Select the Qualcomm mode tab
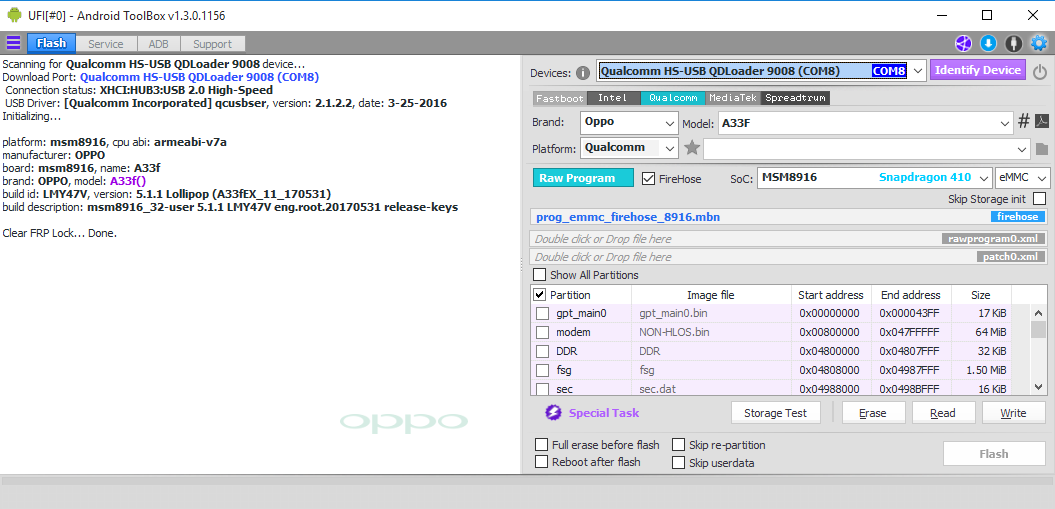Image resolution: width=1055 pixels, height=509 pixels. tap(673, 98)
